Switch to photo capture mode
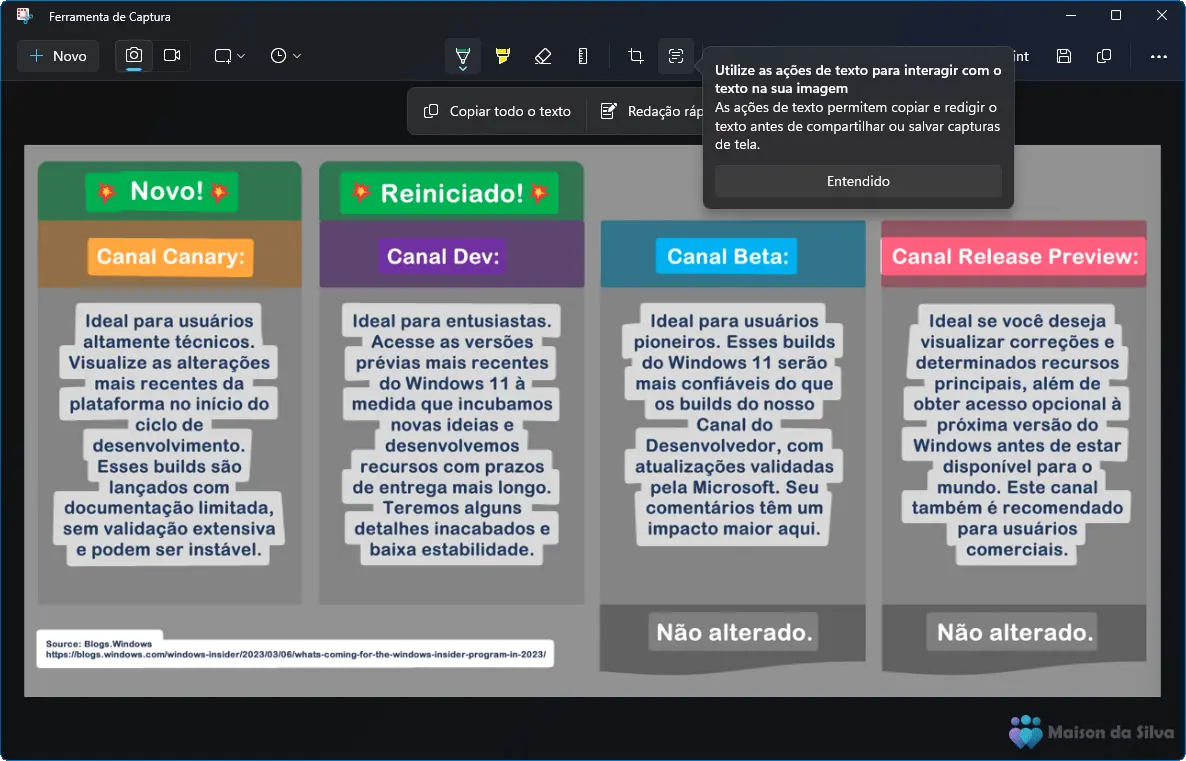1186x761 pixels. coord(134,56)
